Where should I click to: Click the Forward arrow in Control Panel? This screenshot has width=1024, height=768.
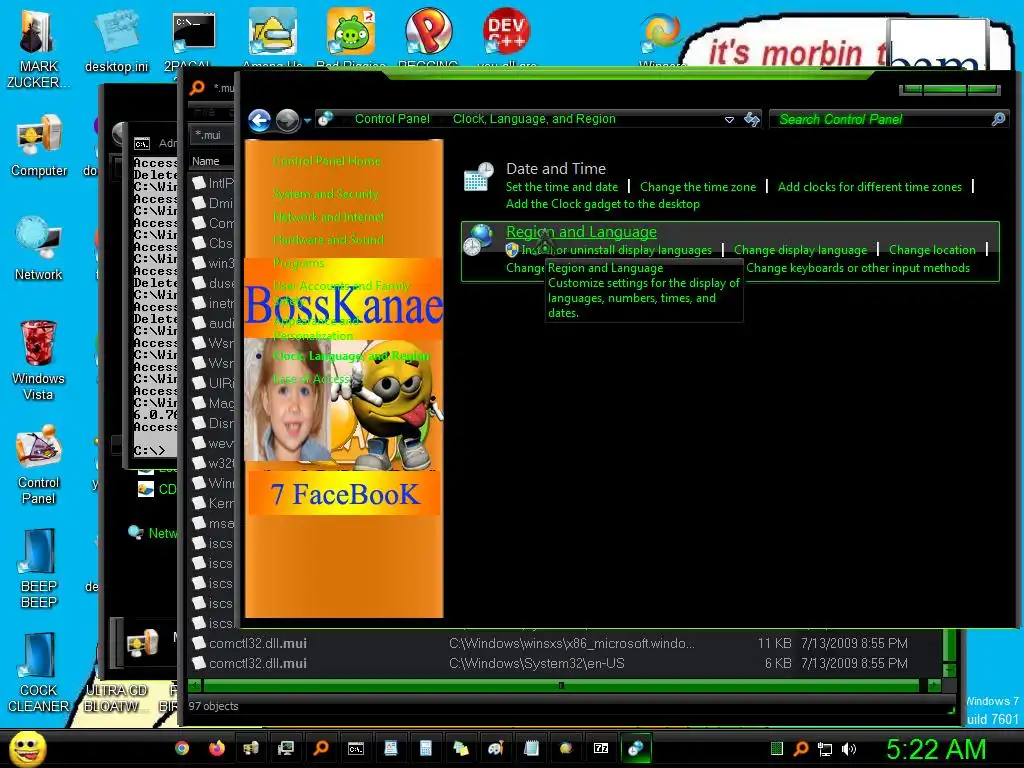(287, 120)
